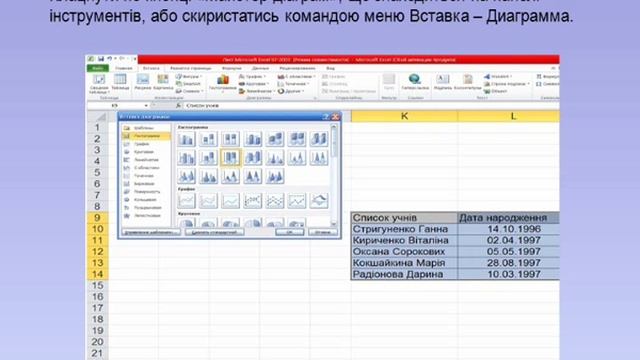Select График in the dialog's chart type list

pos(146,144)
